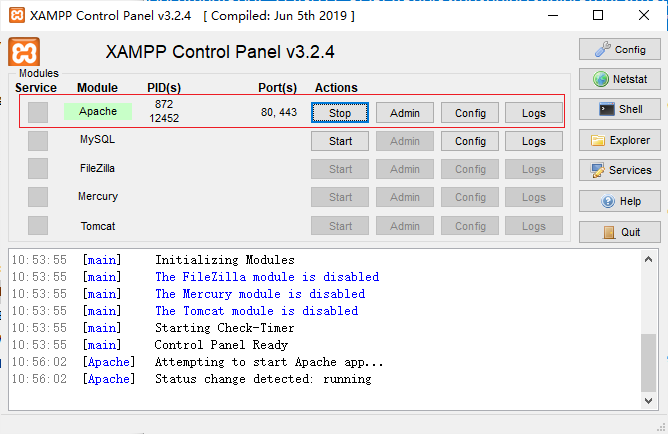Click log line 'The FileZilla module is disabled'
668x434 pixels.
tap(267, 277)
